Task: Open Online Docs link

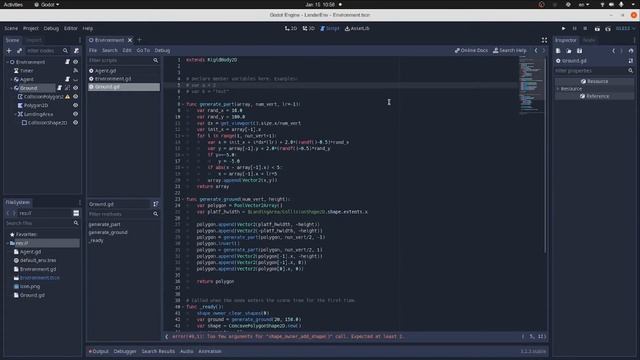Action: tap(471, 51)
